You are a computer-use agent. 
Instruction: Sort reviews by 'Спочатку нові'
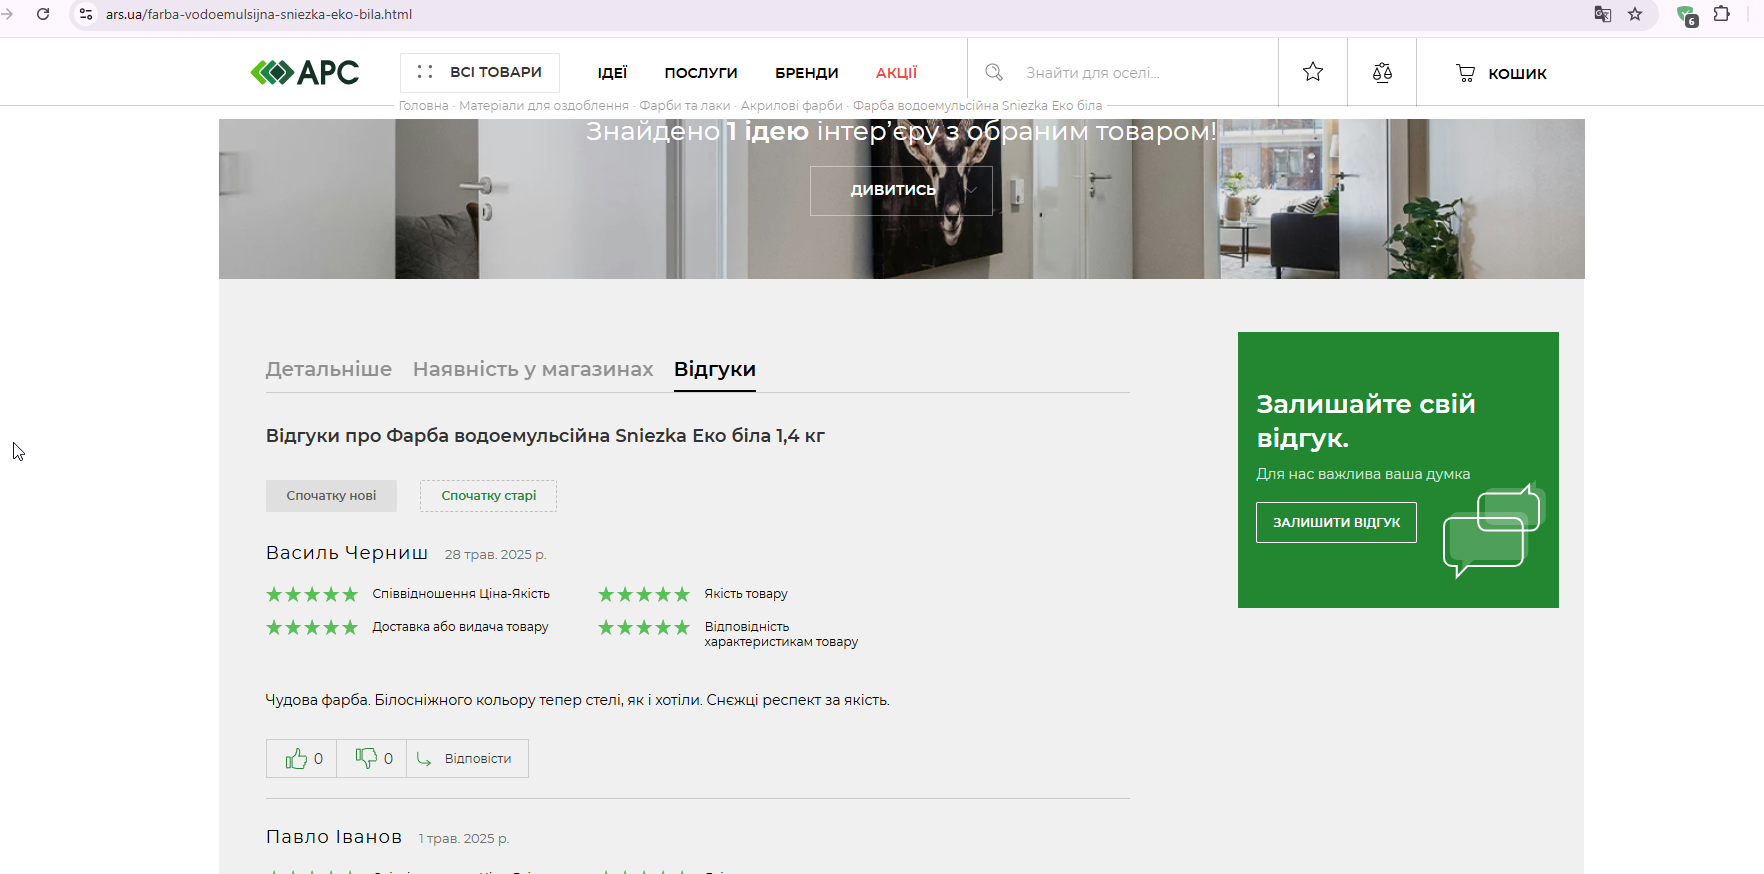(x=331, y=496)
